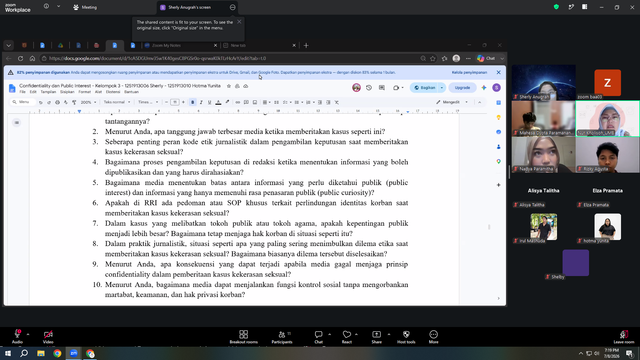This screenshot has height=360, width=640.
Task: Open the Tampilan menu
Action: pyautogui.click(x=48, y=92)
